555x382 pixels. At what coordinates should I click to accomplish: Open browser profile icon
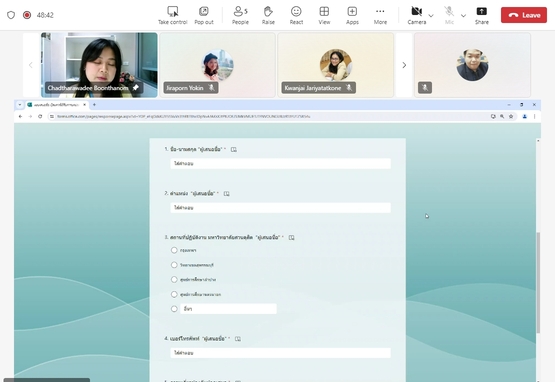(525, 116)
